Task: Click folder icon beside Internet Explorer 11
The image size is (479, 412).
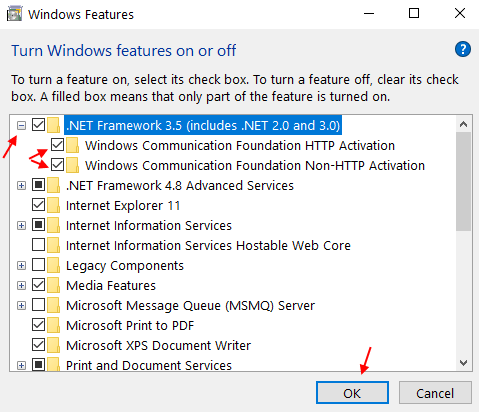Action: click(53, 205)
